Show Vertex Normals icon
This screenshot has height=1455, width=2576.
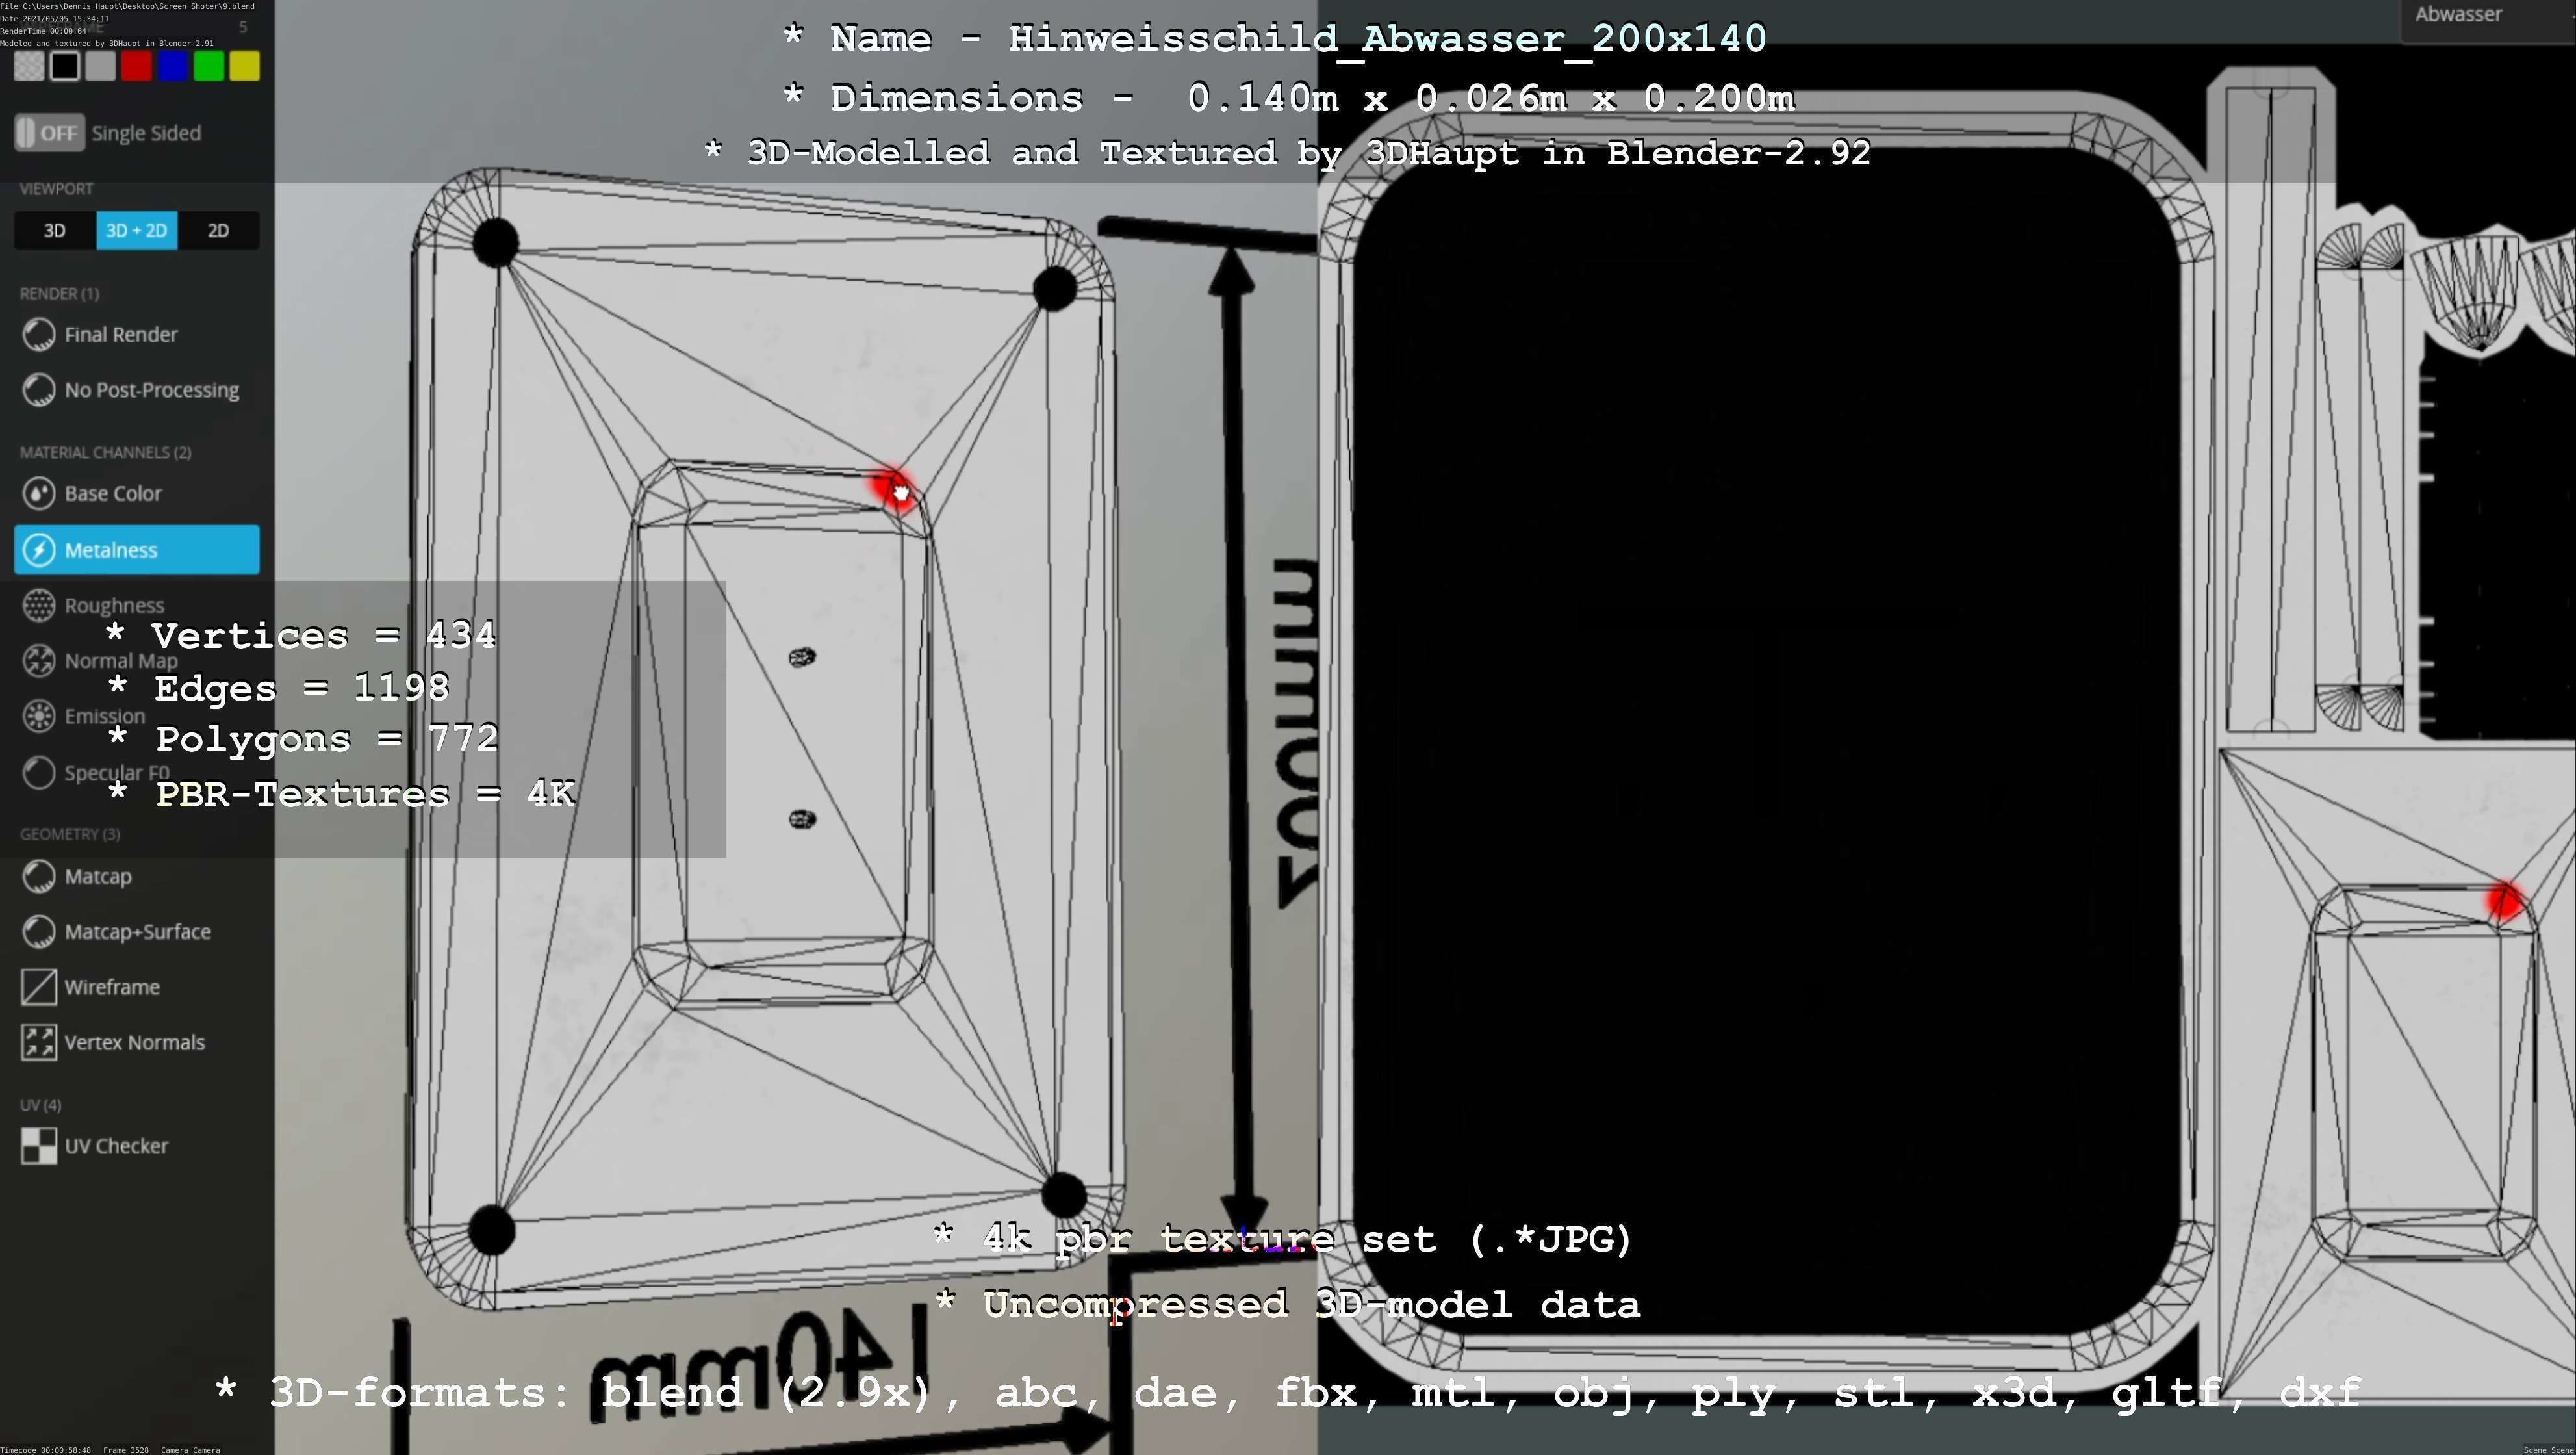39,1042
